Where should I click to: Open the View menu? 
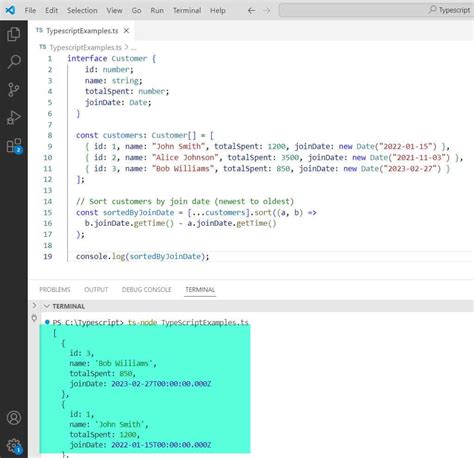click(x=114, y=11)
